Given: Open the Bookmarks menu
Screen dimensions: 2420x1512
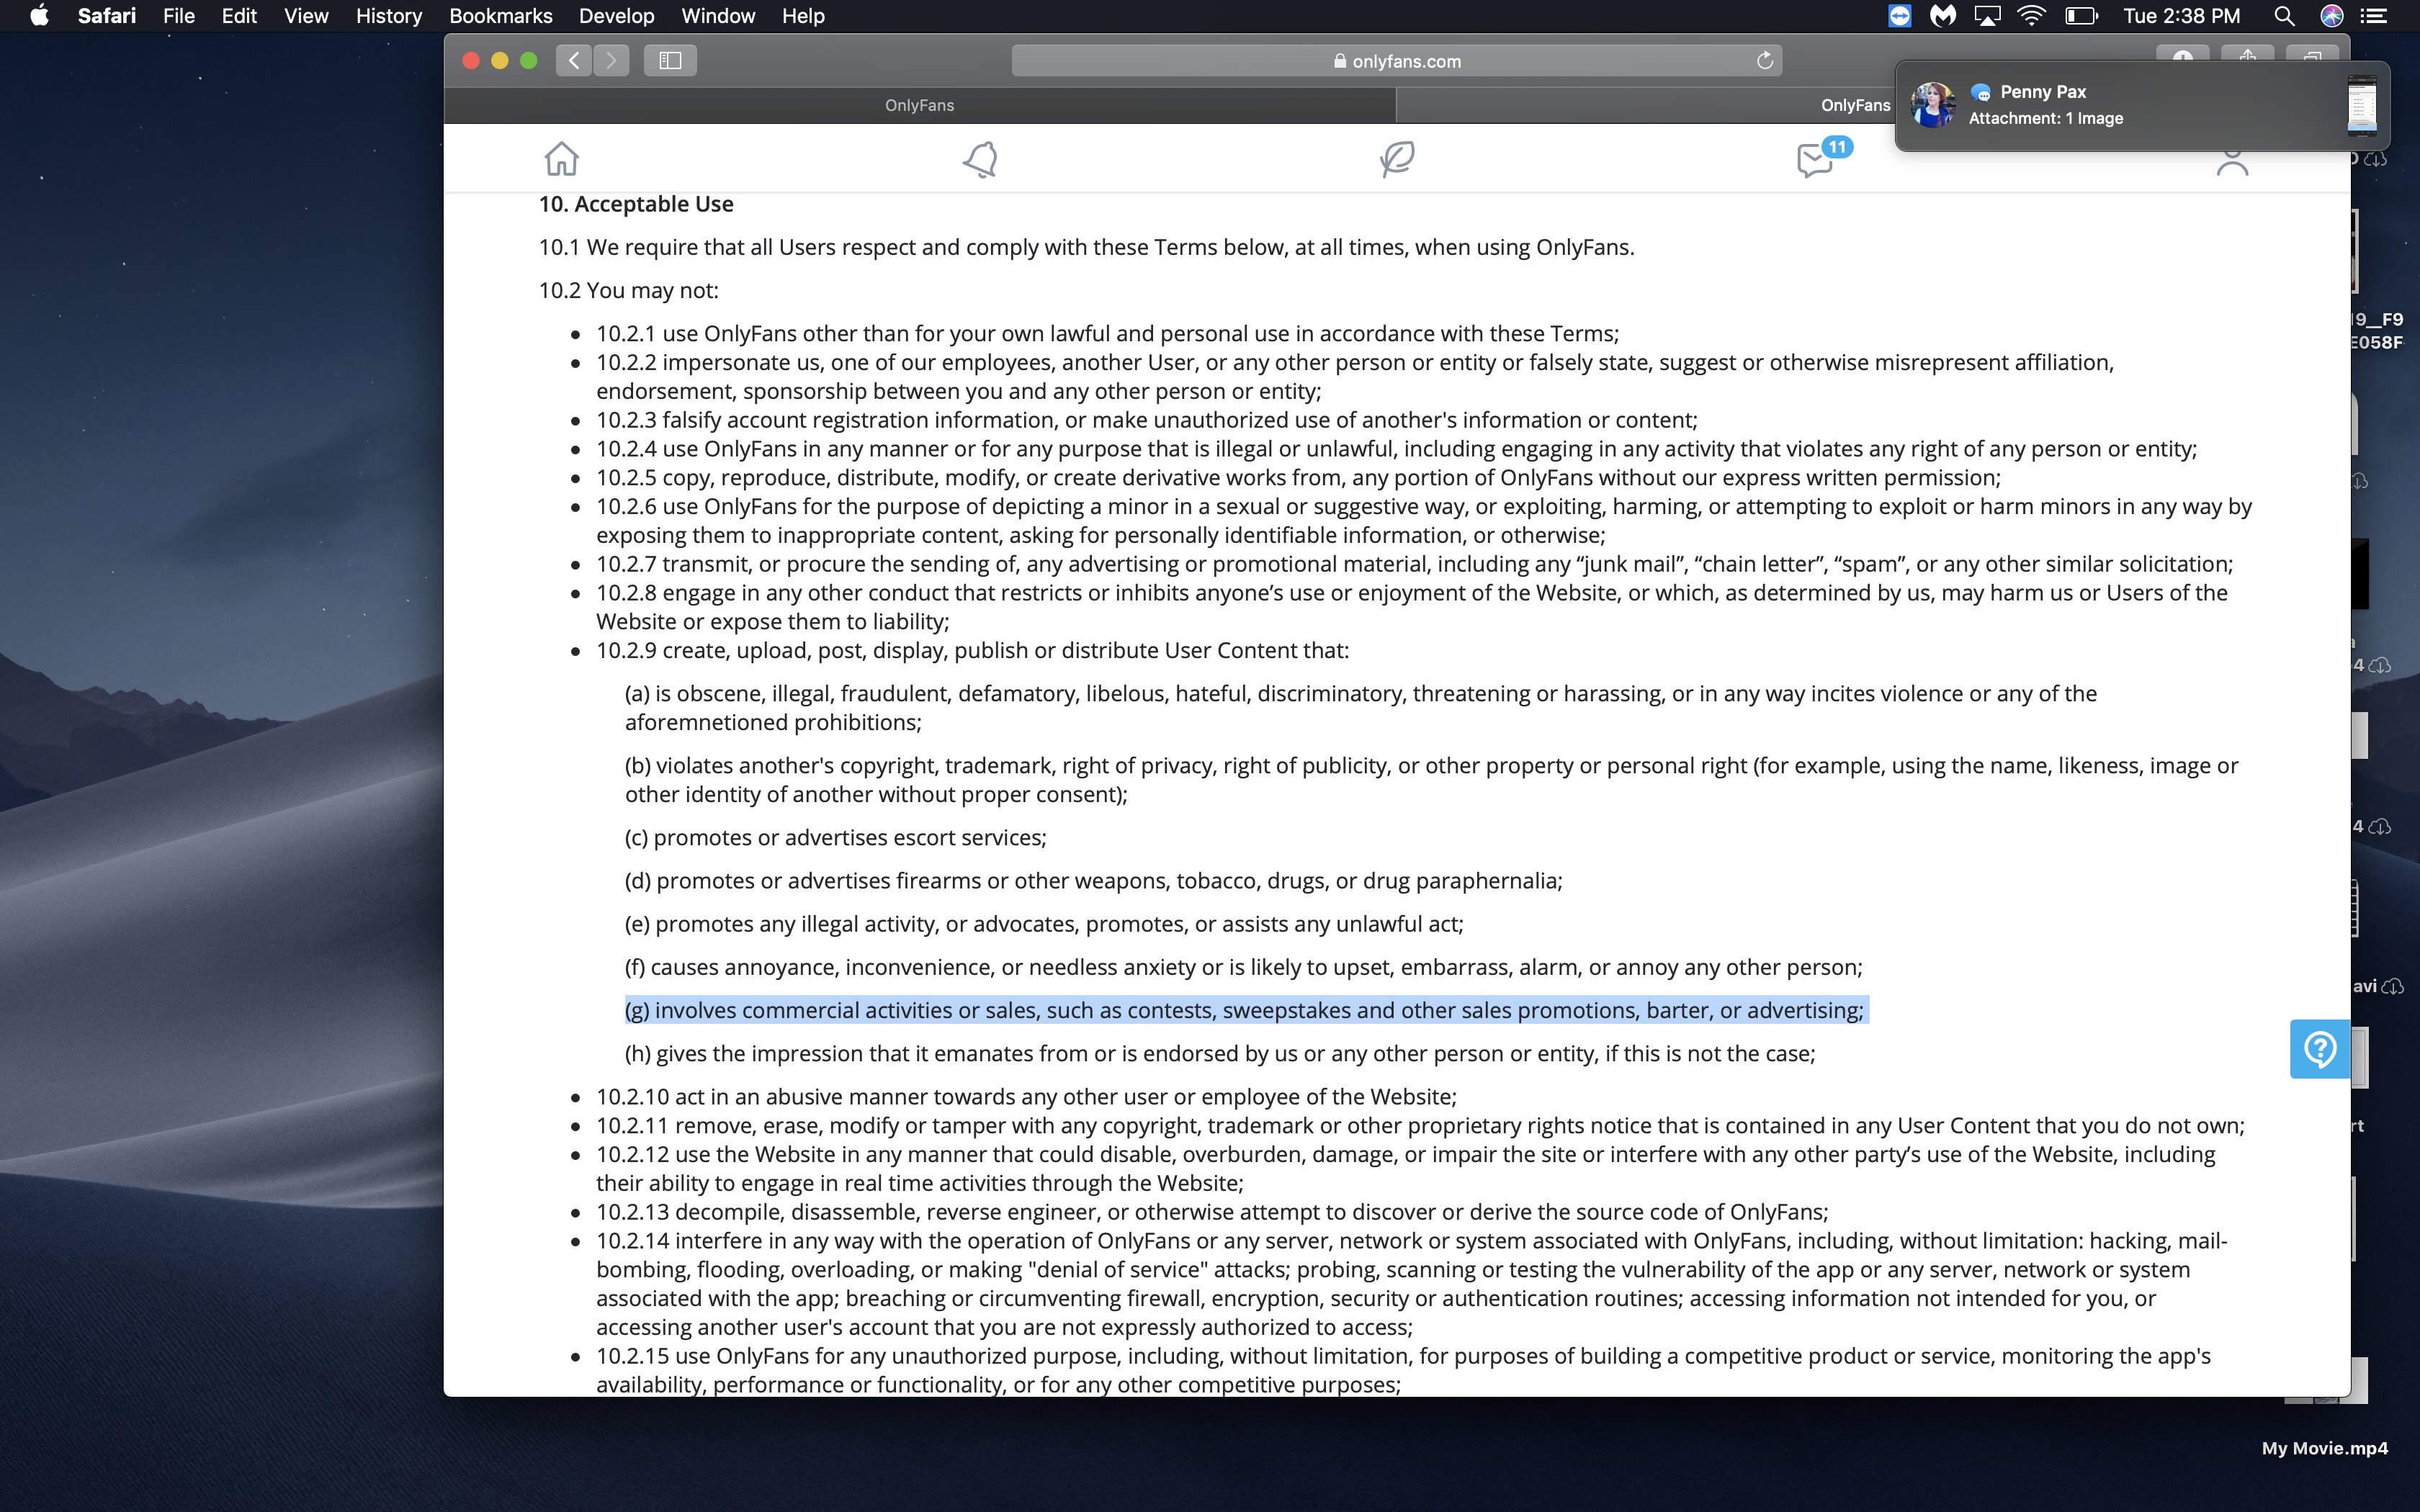Looking at the screenshot, I should [x=500, y=16].
